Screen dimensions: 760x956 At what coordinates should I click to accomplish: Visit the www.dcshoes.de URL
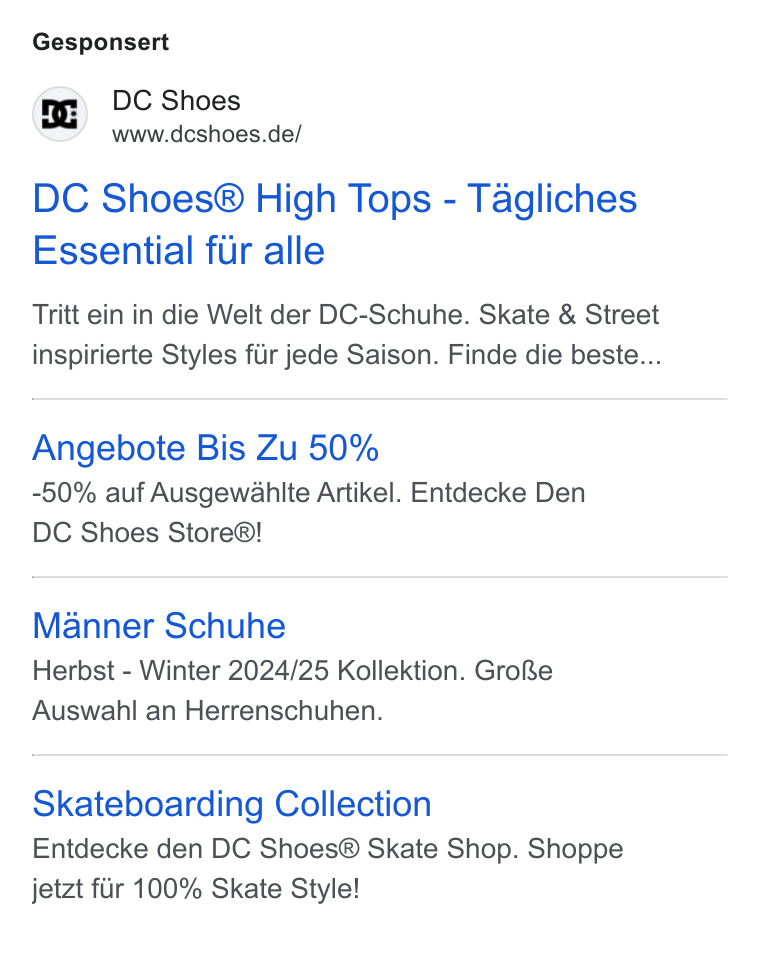207,134
